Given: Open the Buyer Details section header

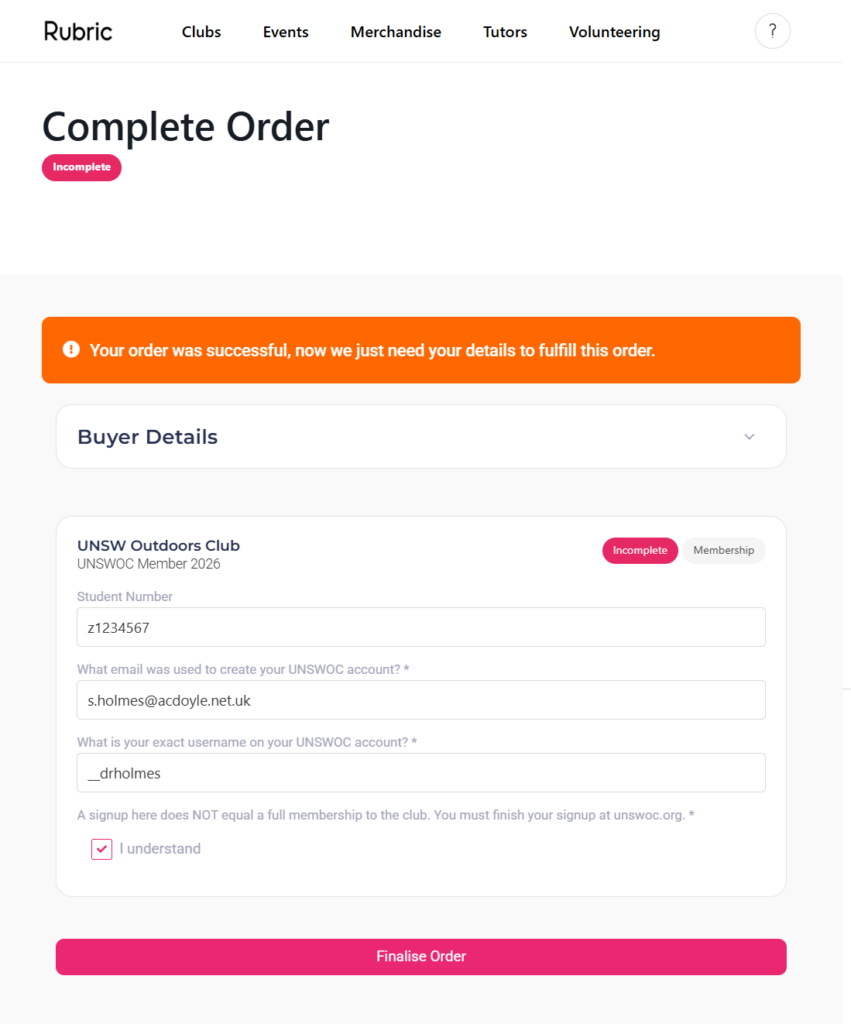Looking at the screenshot, I should (148, 437).
